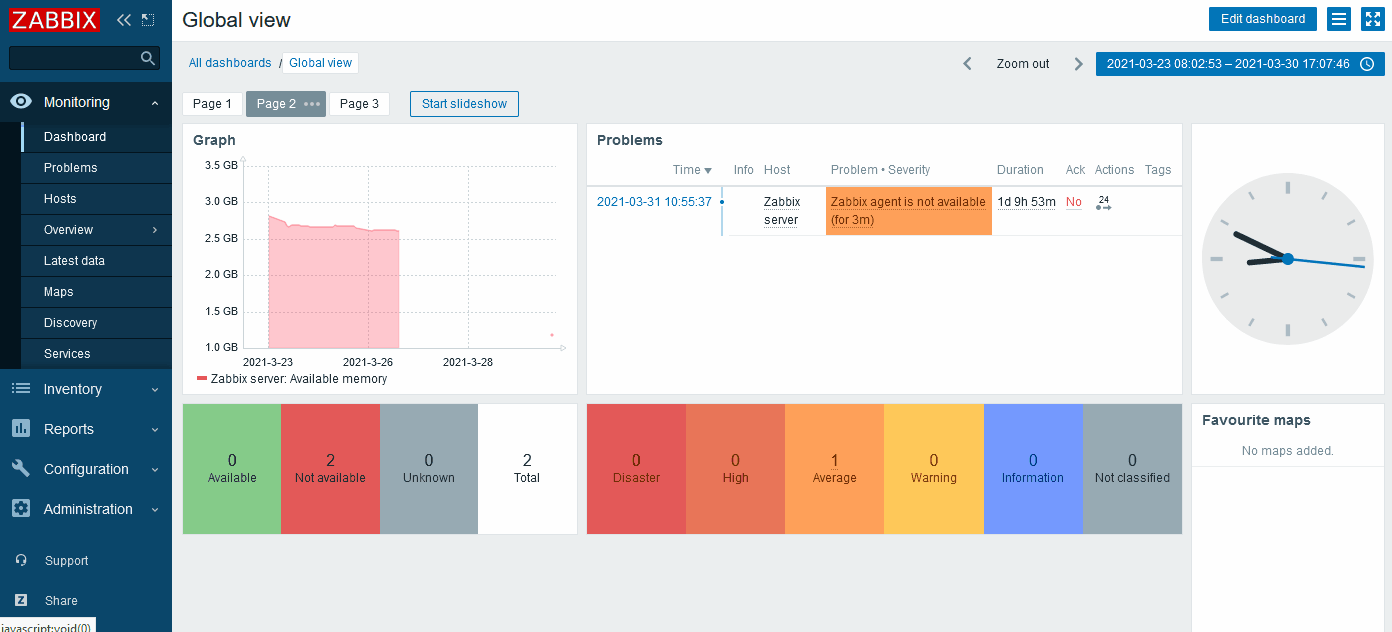The image size is (1392, 632).
Task: Sort problems by Time column
Action: 692,170
